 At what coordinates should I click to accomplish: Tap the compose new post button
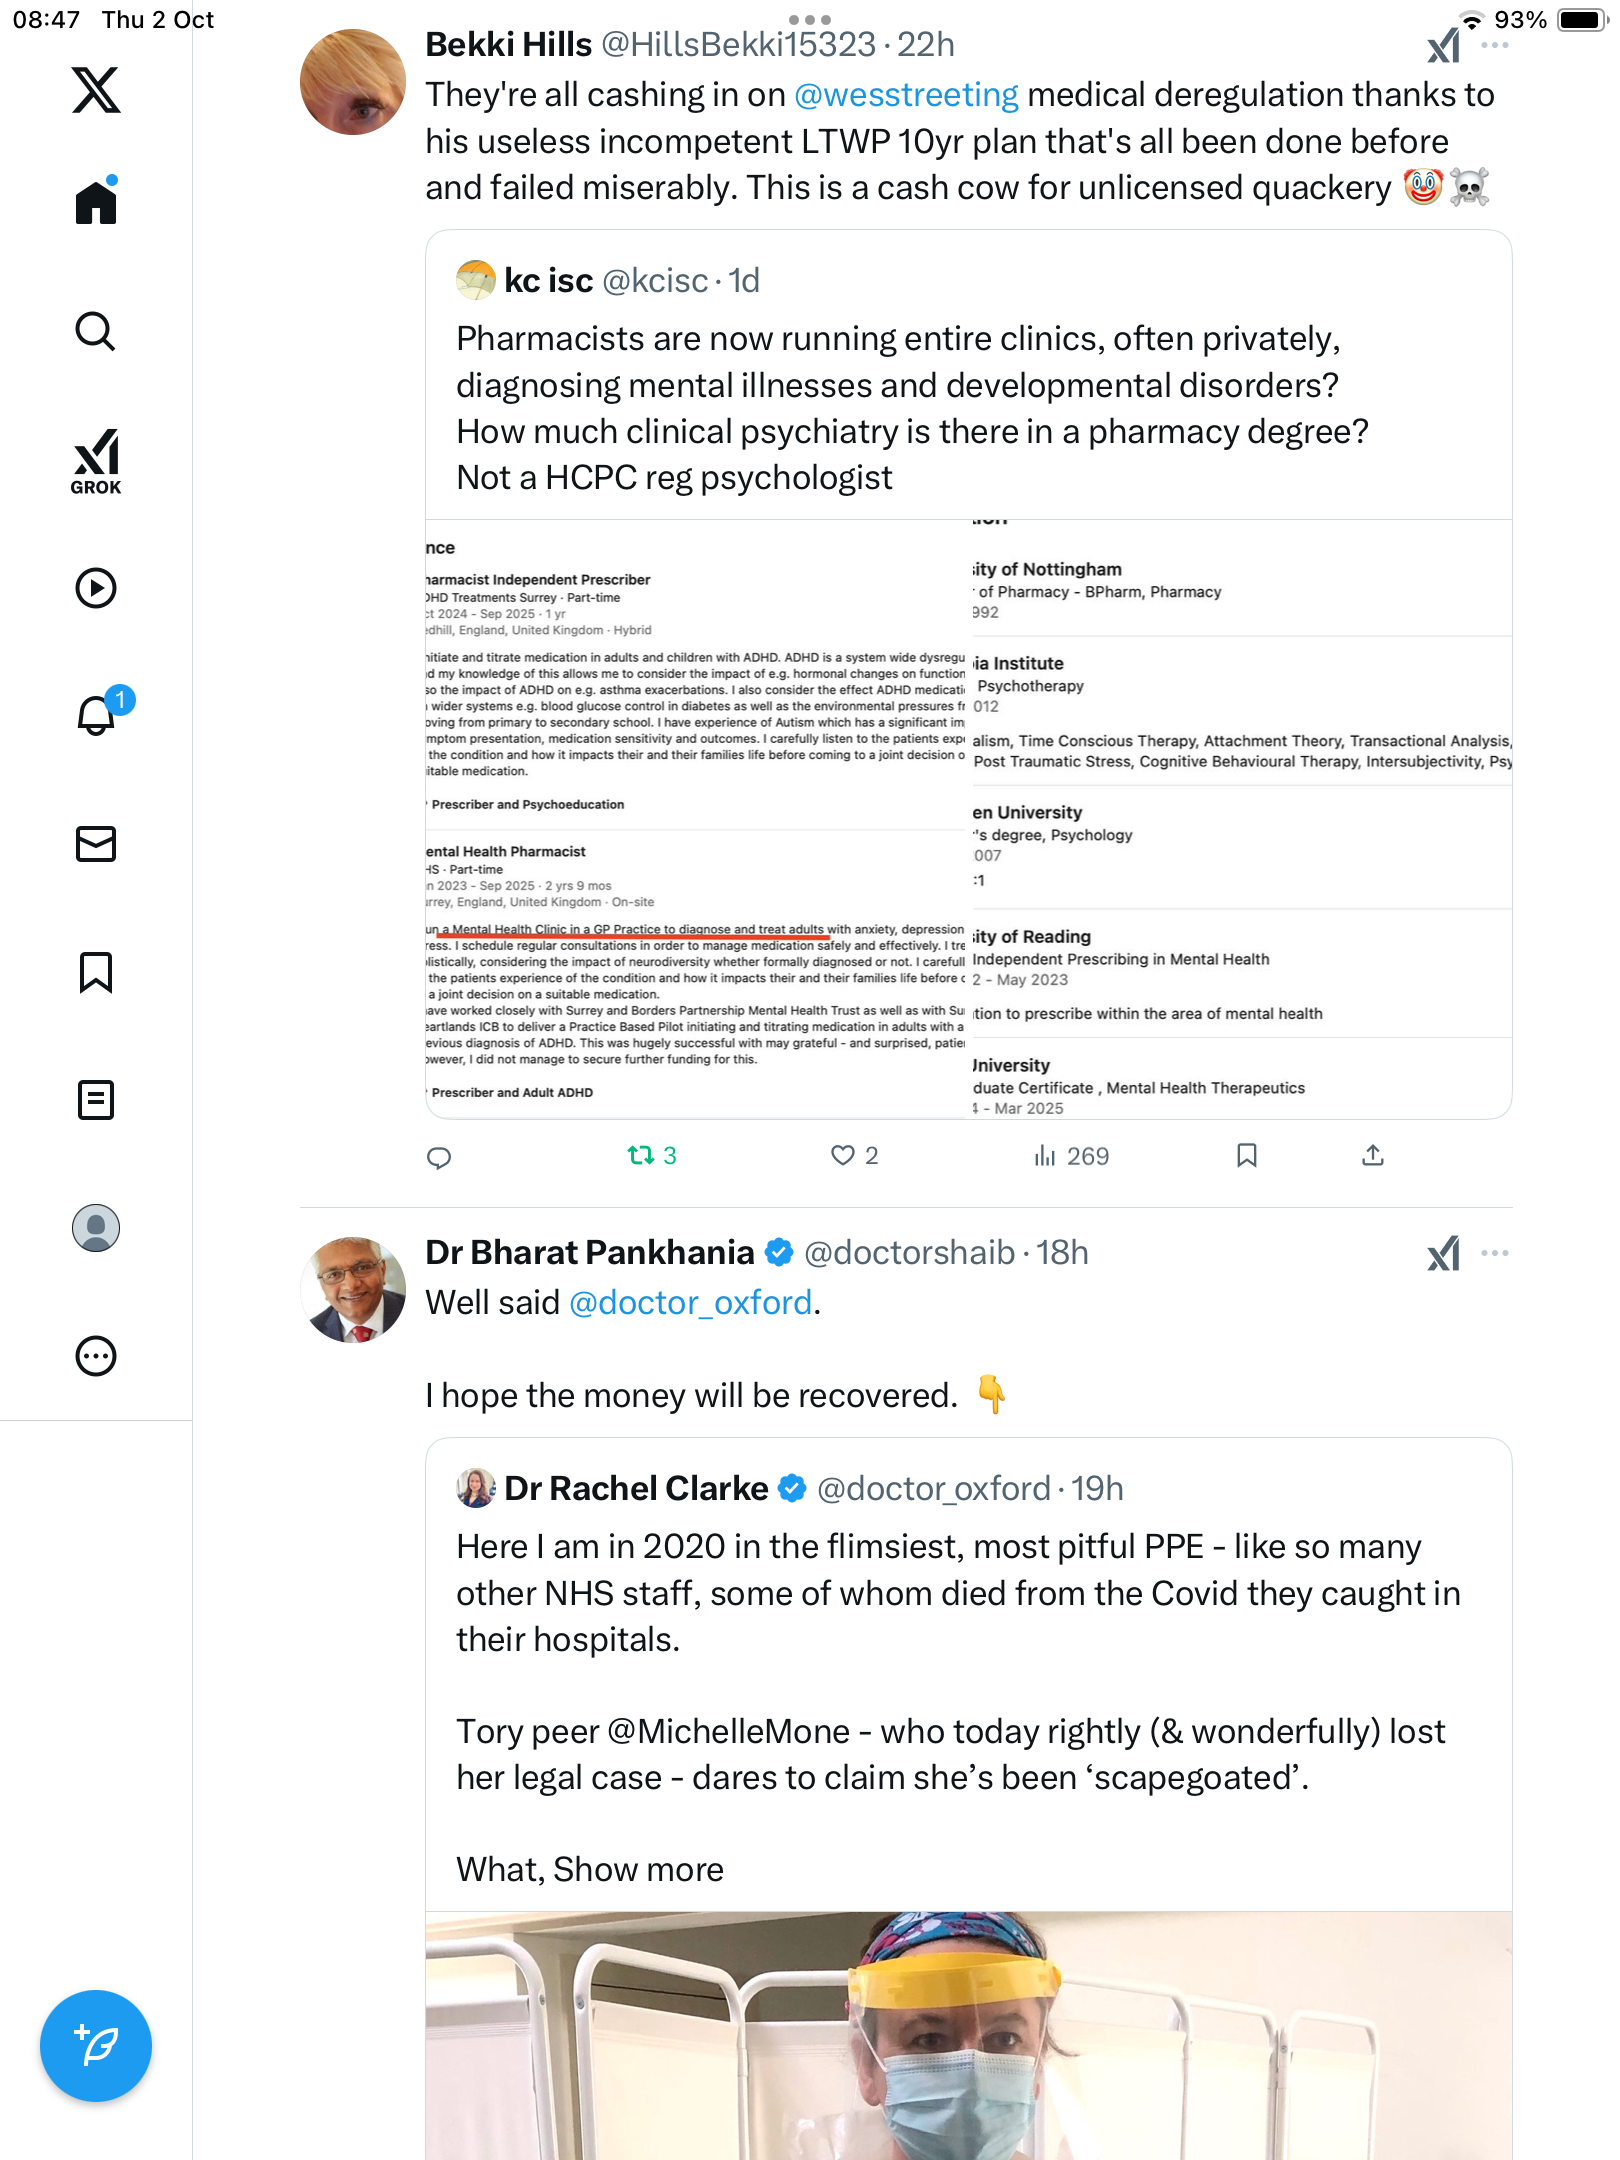click(96, 2046)
